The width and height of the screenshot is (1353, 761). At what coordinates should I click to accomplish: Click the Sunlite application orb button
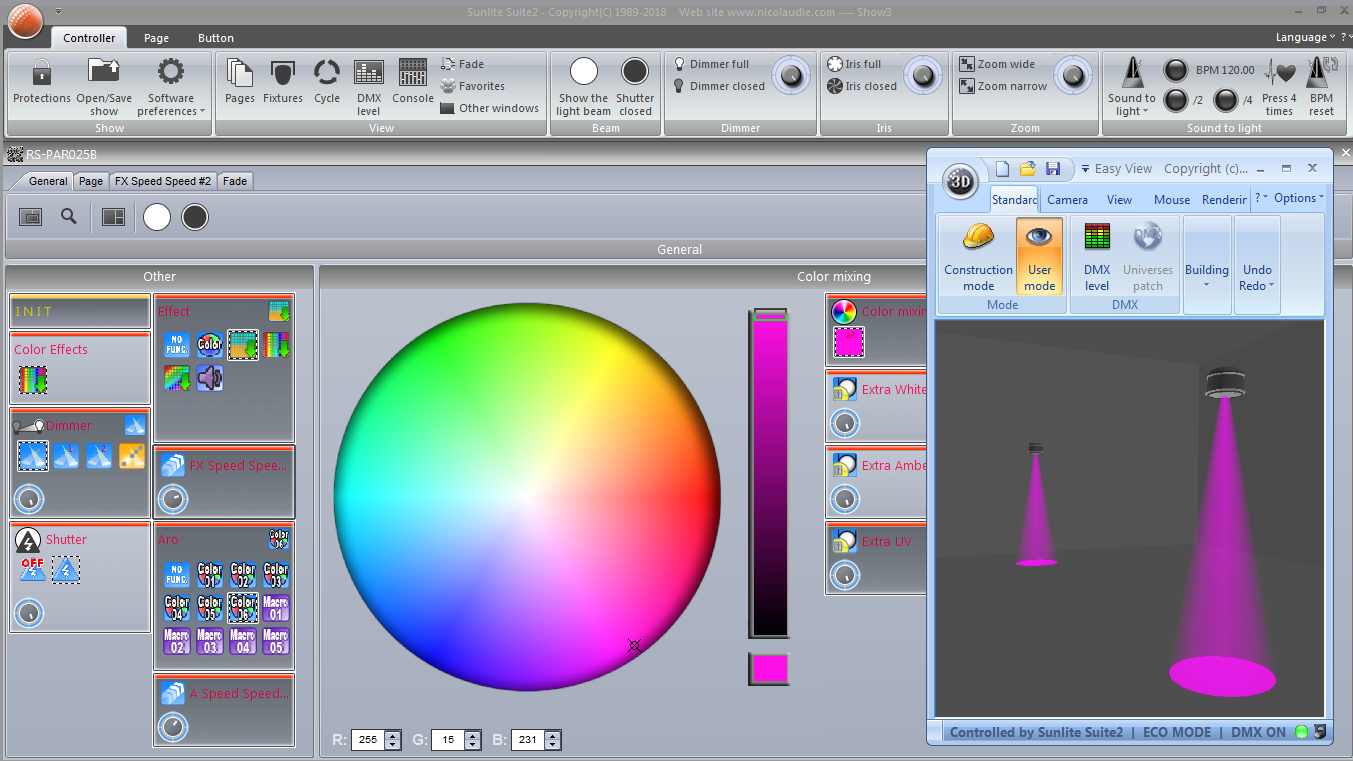tap(25, 21)
